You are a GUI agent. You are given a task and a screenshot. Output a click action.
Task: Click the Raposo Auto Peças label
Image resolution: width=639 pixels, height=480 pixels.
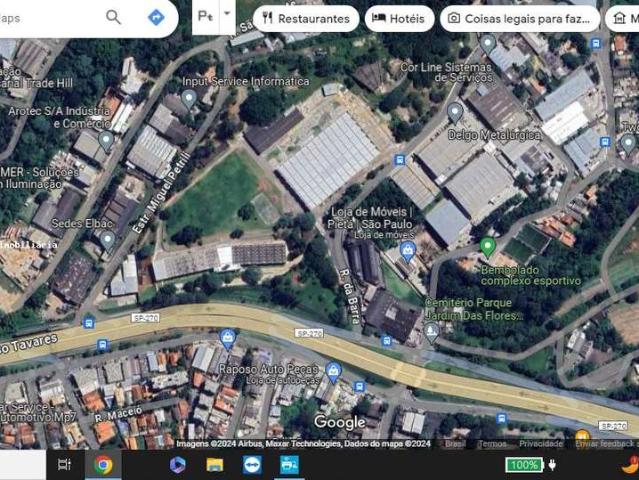tap(269, 369)
